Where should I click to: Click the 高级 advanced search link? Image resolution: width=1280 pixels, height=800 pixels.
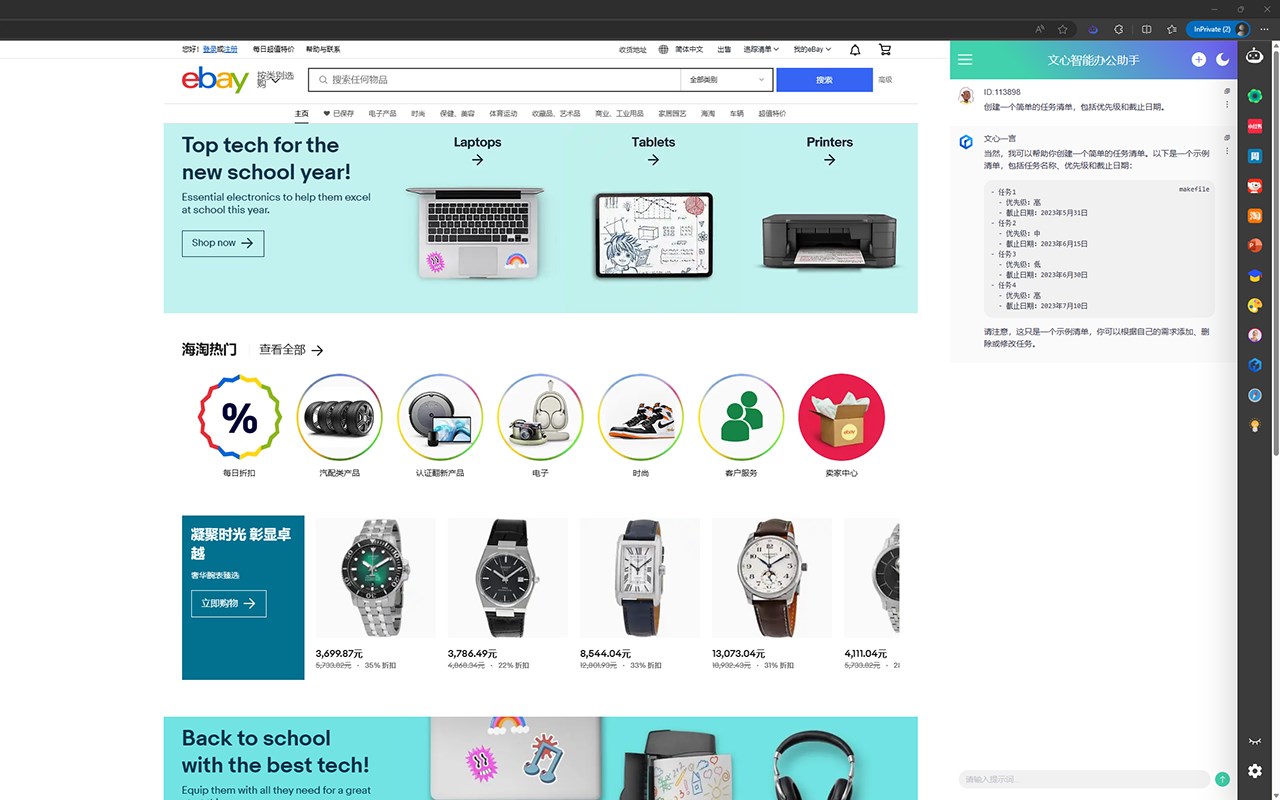(885, 80)
